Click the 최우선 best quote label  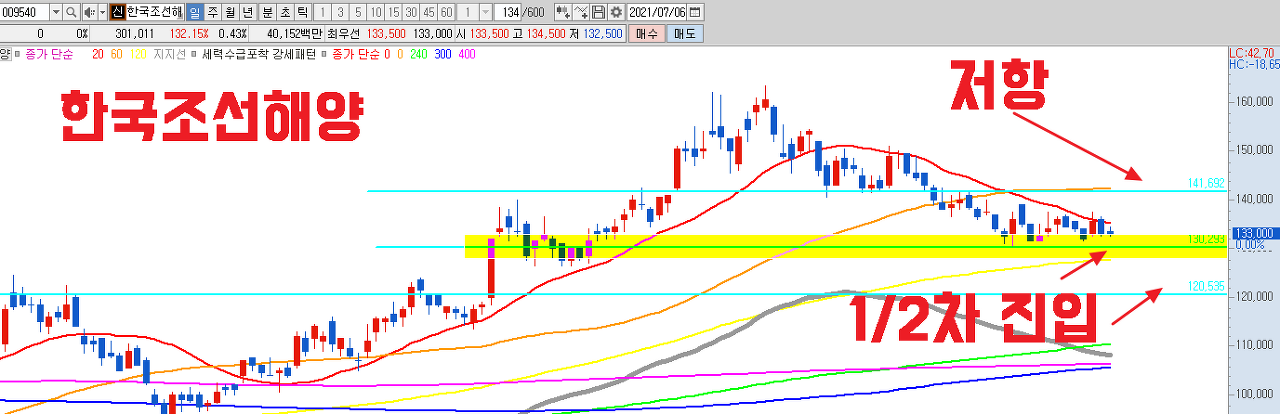(x=343, y=33)
